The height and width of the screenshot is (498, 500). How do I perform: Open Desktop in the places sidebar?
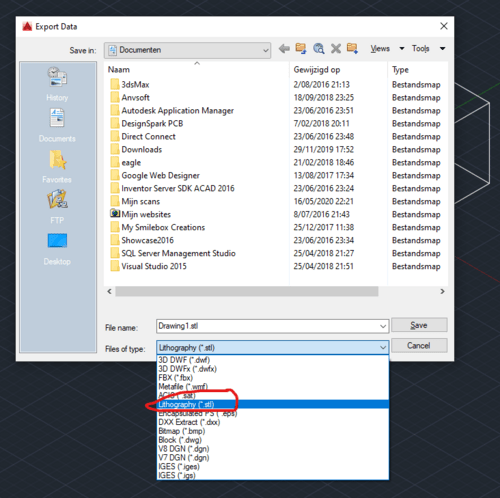[57, 249]
